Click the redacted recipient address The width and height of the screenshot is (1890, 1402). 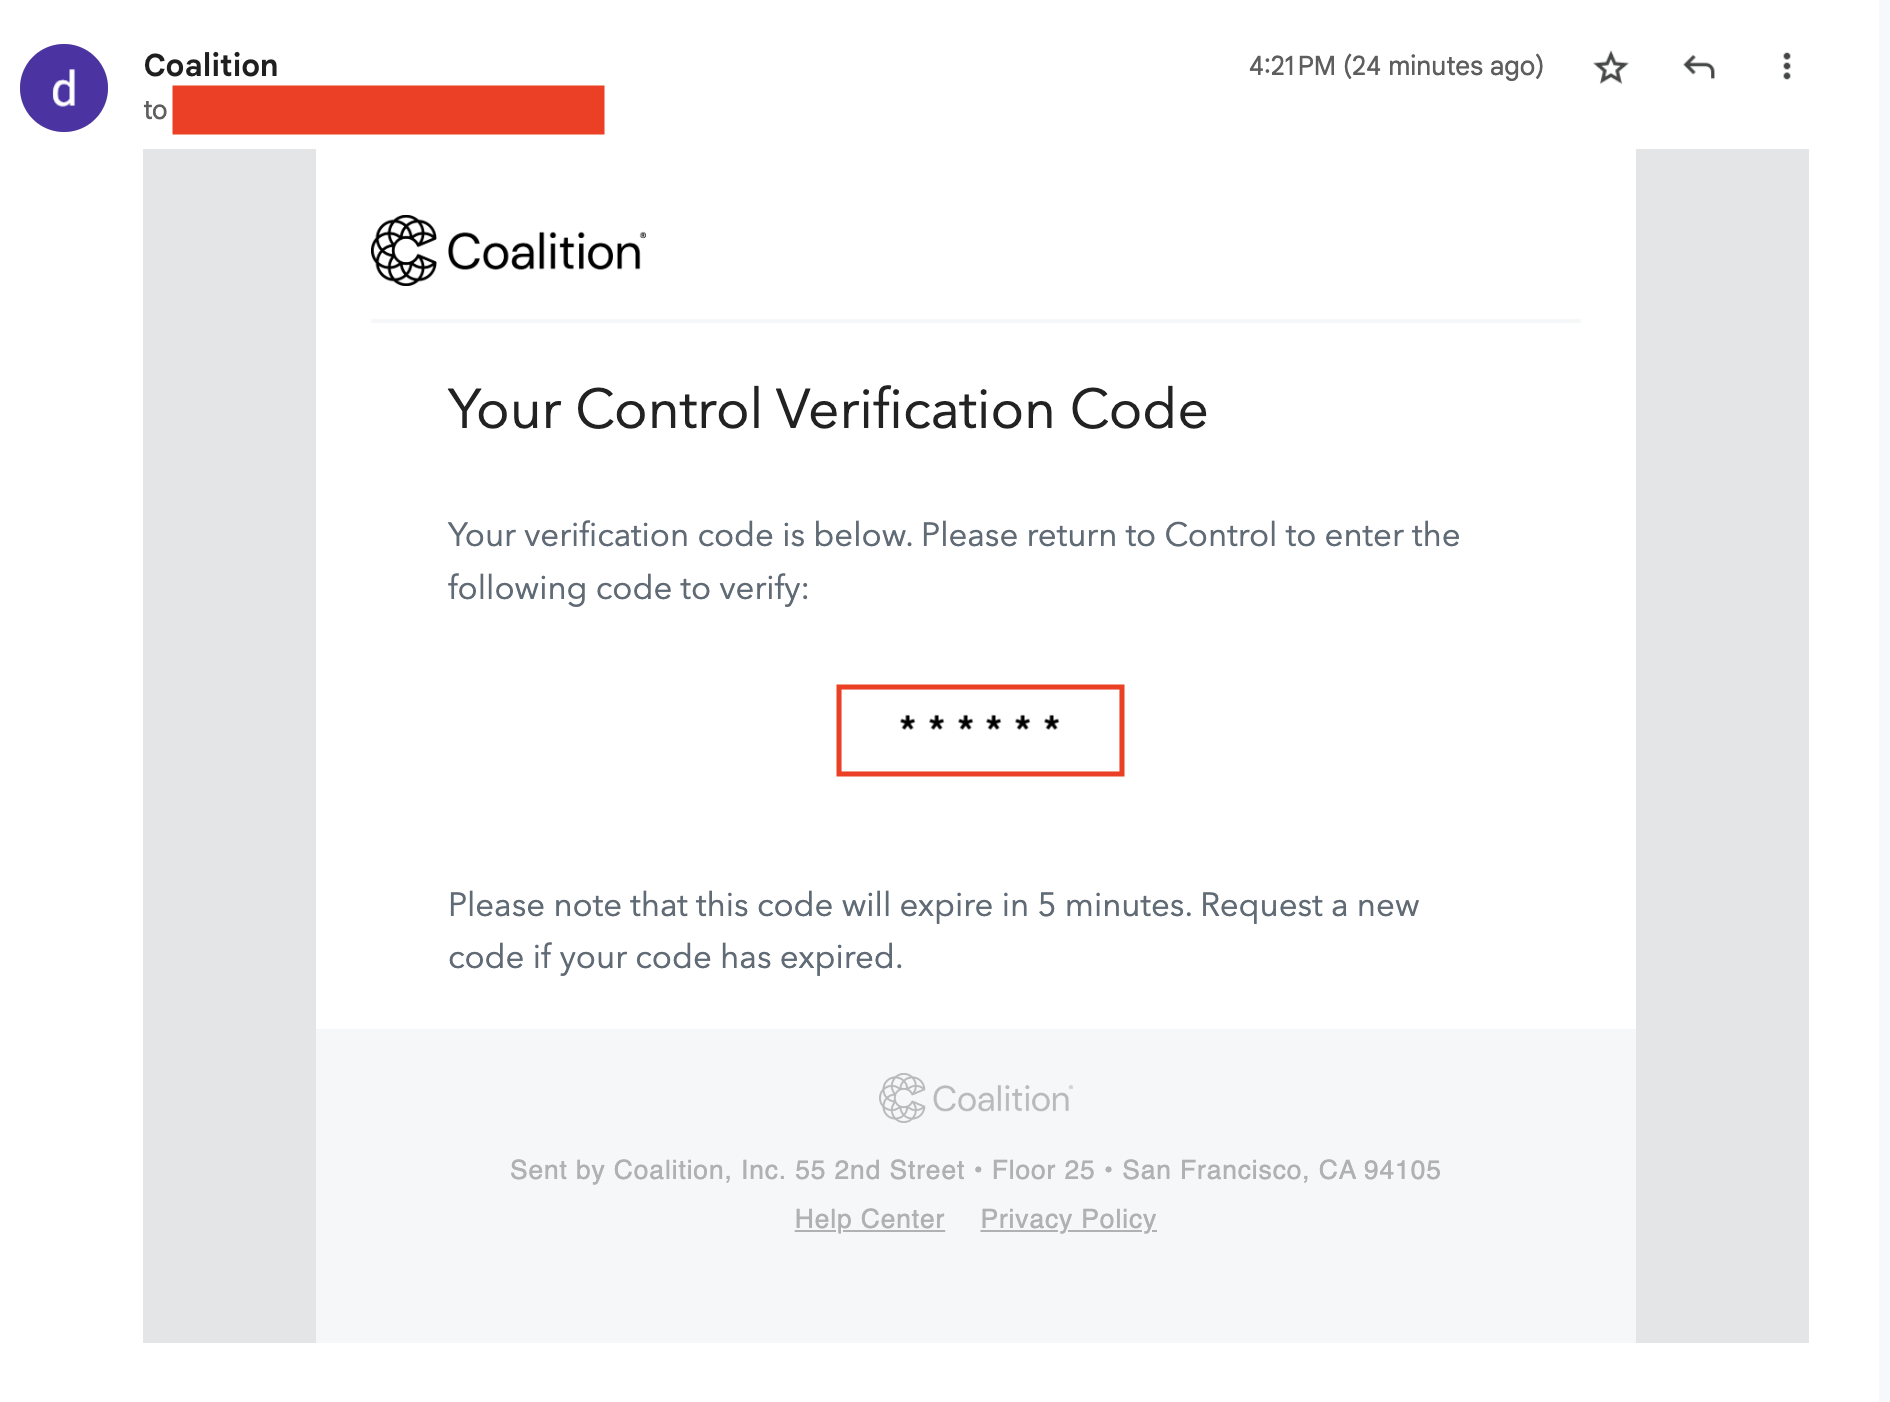[388, 110]
